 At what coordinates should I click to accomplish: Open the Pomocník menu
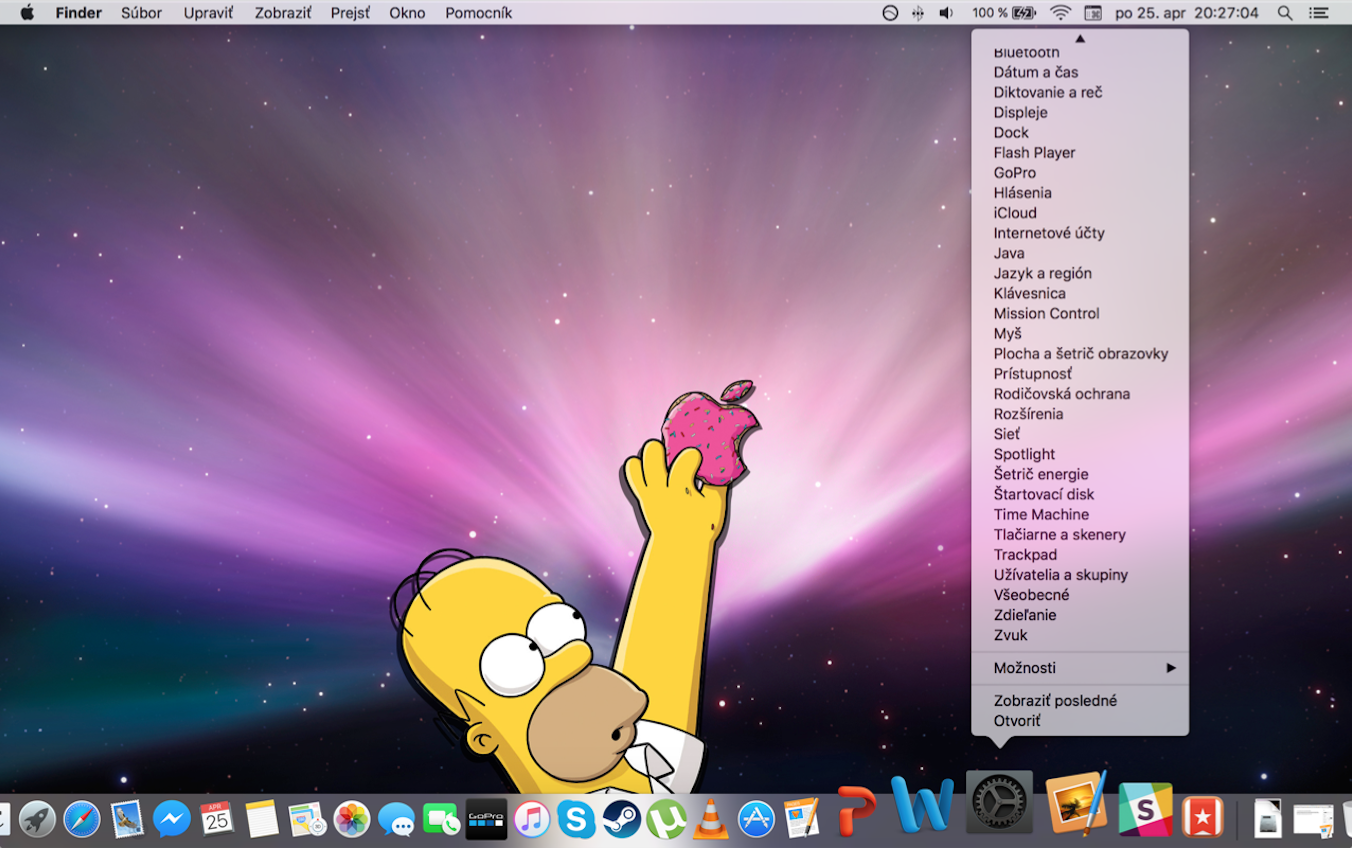pos(479,13)
